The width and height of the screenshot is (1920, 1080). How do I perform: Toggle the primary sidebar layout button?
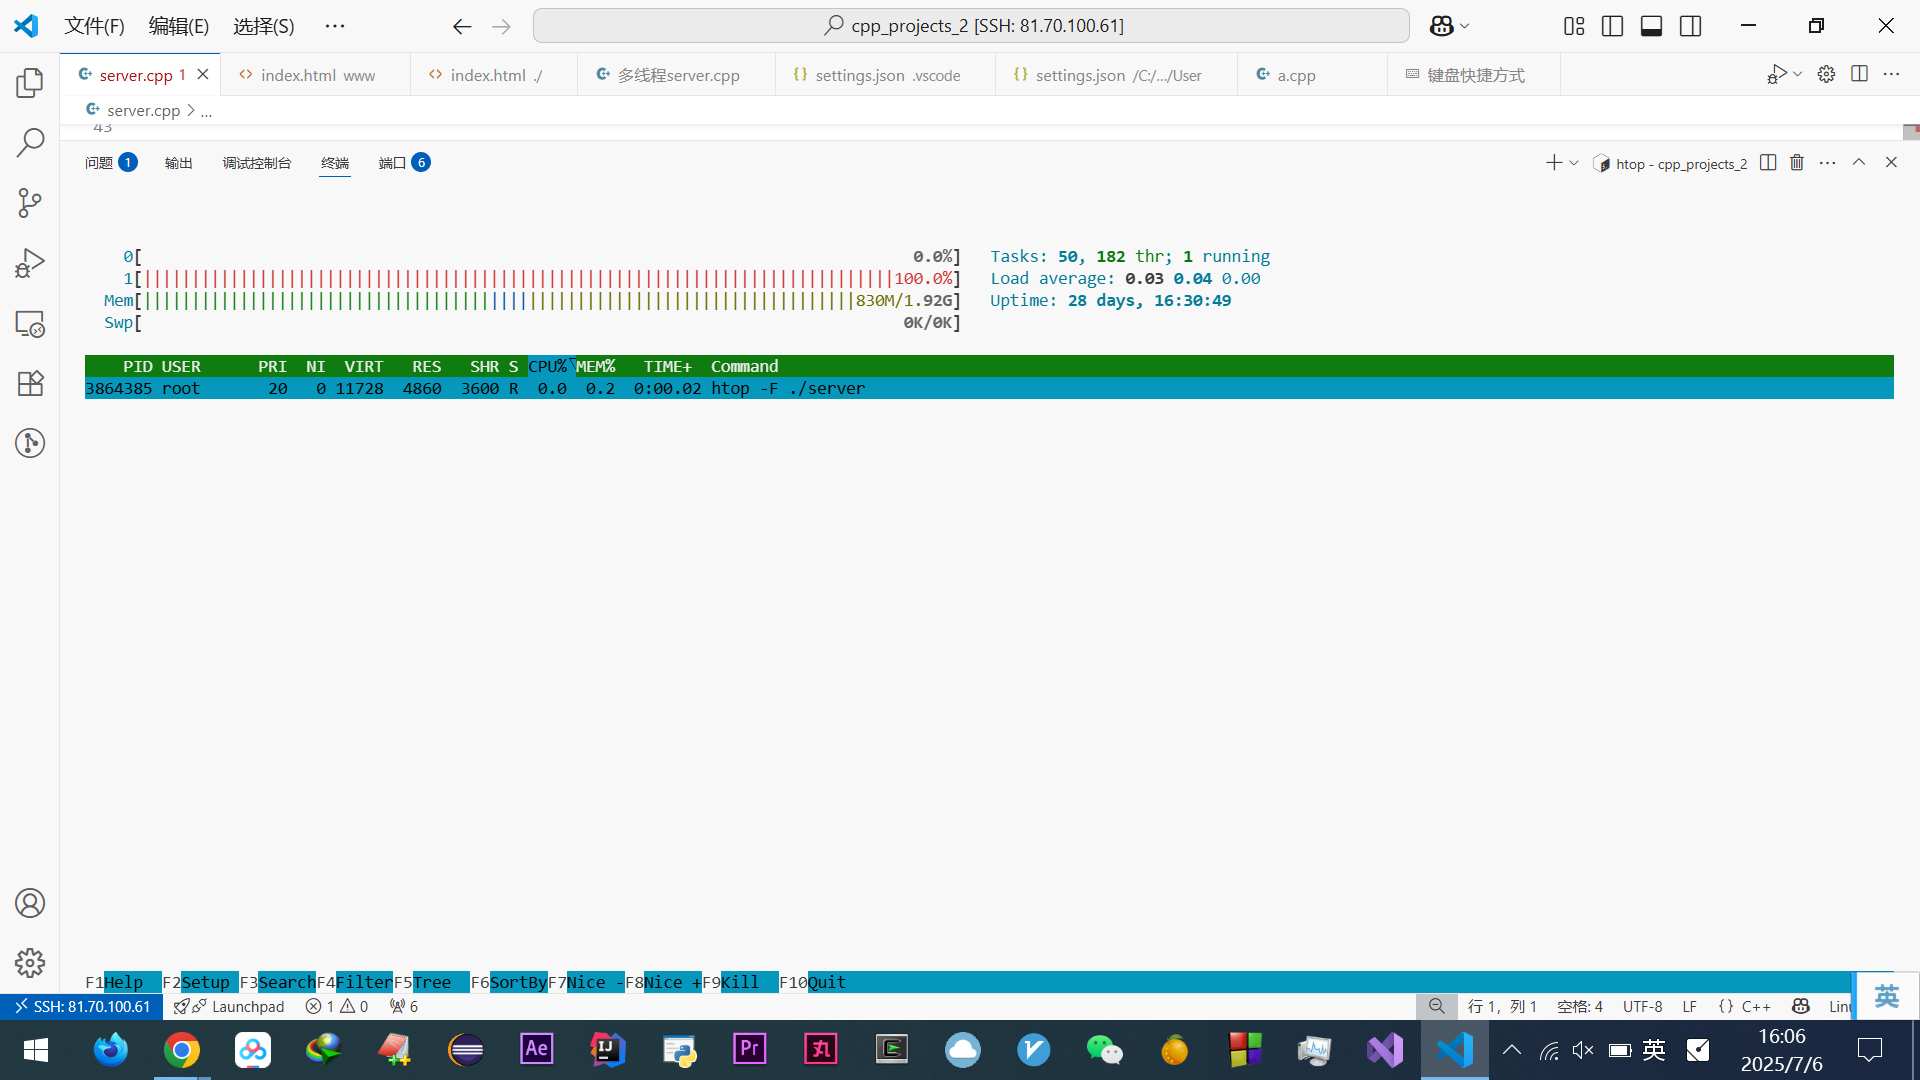pyautogui.click(x=1612, y=26)
